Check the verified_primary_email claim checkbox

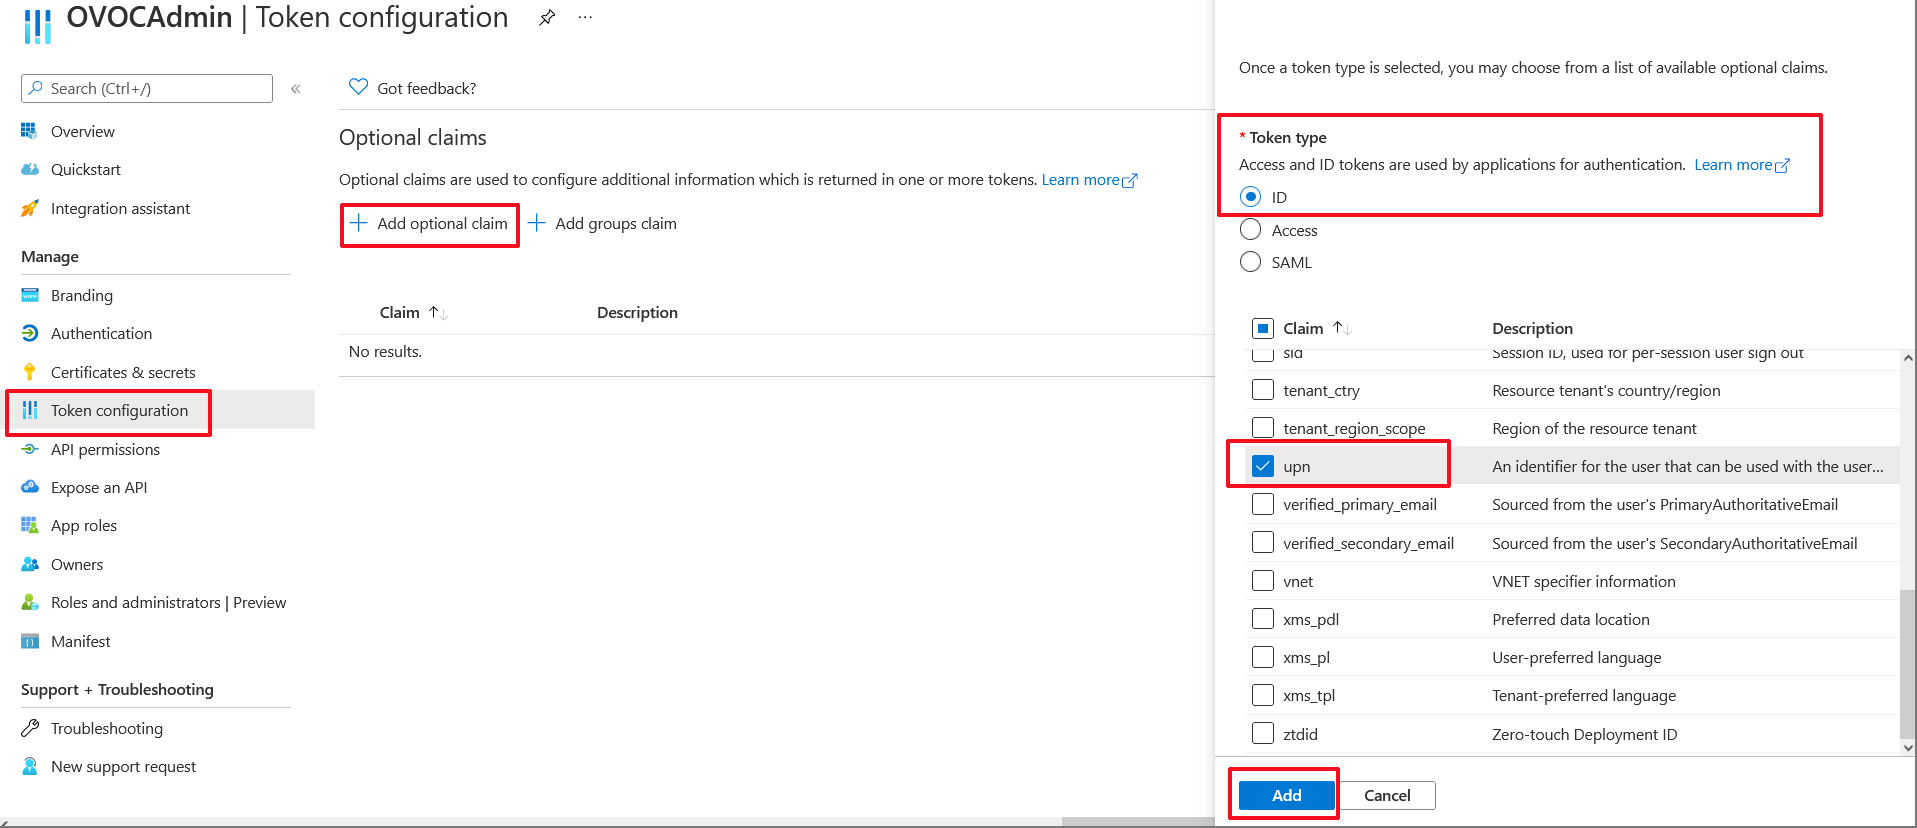1263,504
